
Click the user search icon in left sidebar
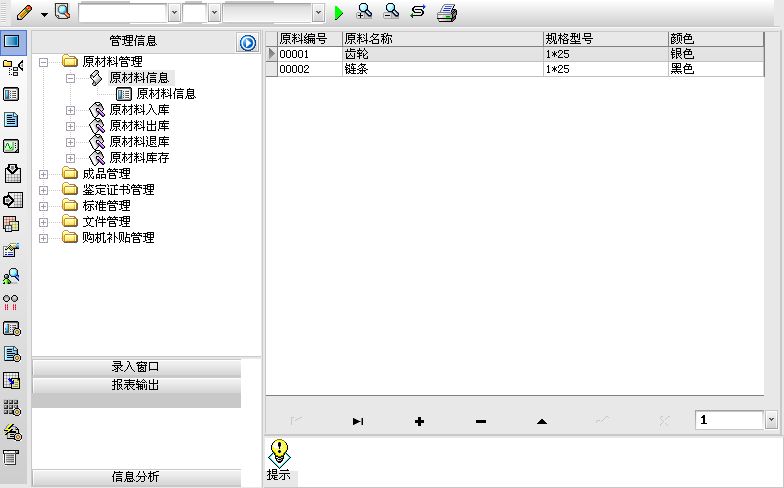(x=12, y=276)
